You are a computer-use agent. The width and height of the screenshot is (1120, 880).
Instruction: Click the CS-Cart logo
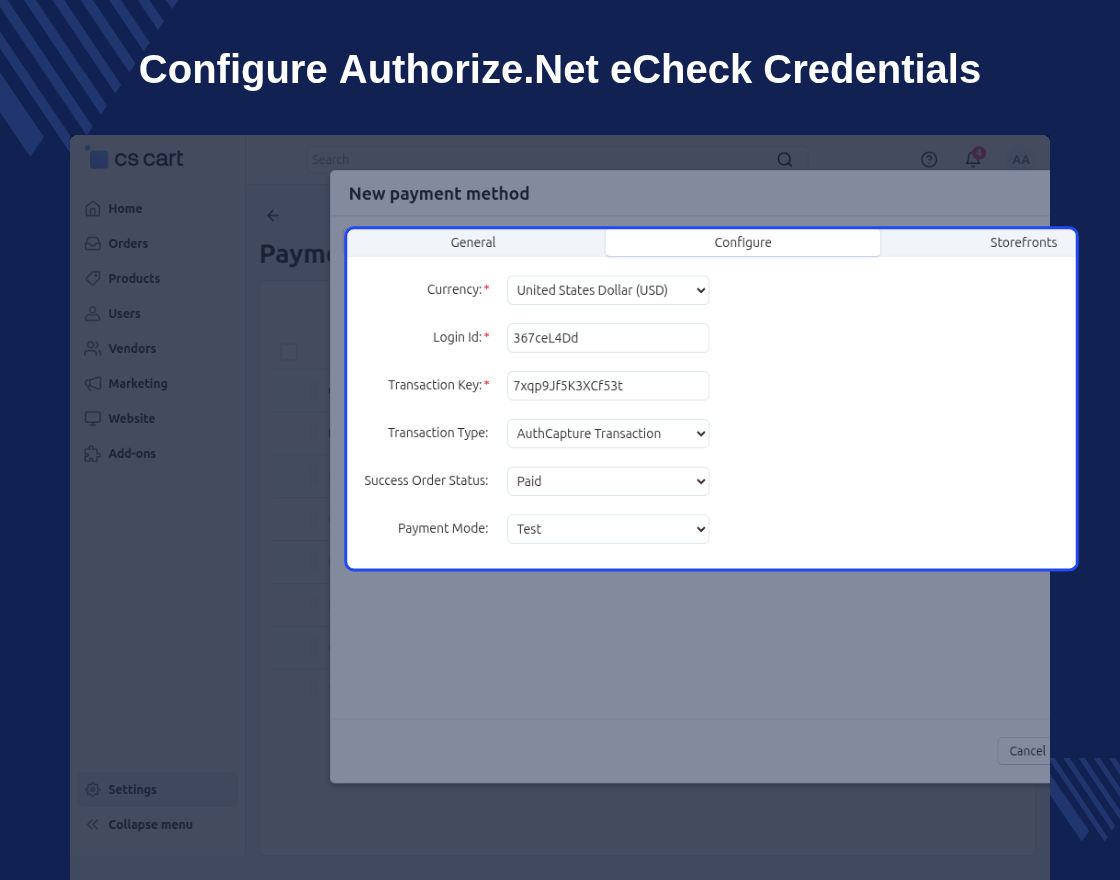click(x=134, y=158)
